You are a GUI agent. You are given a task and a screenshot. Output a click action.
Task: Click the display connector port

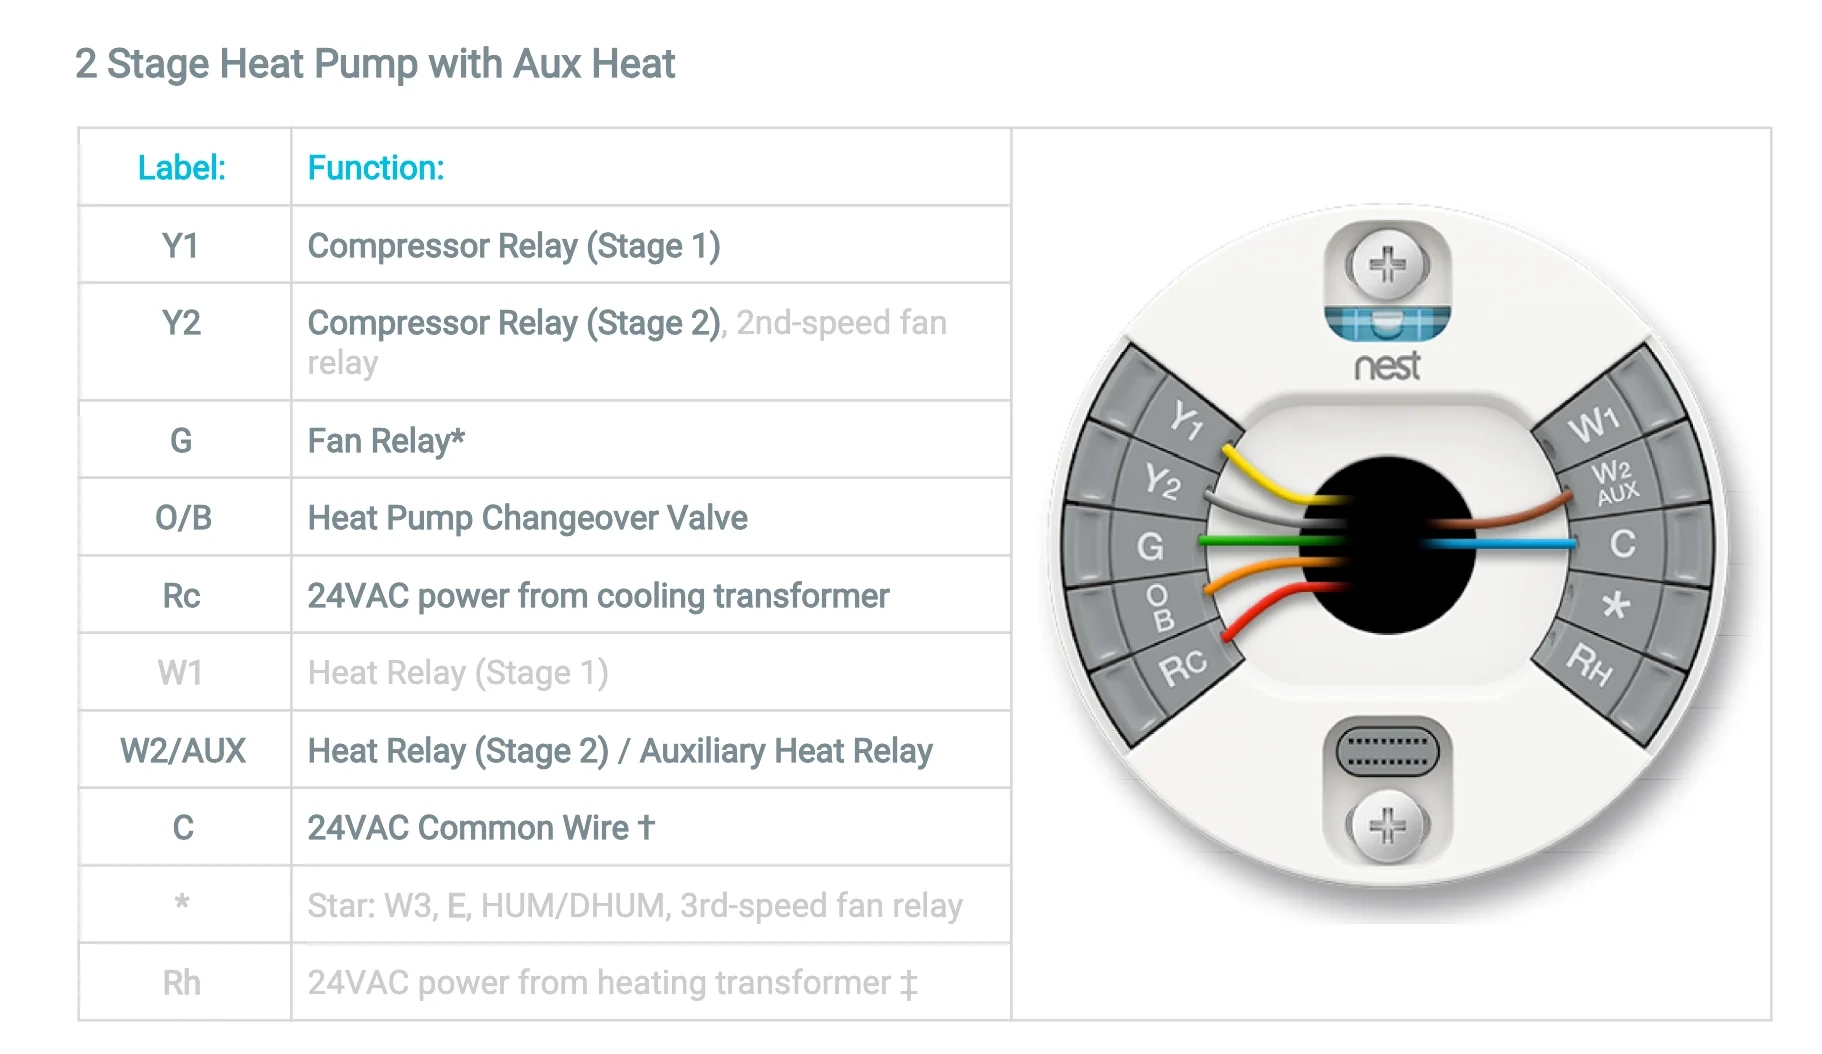pos(1387,751)
